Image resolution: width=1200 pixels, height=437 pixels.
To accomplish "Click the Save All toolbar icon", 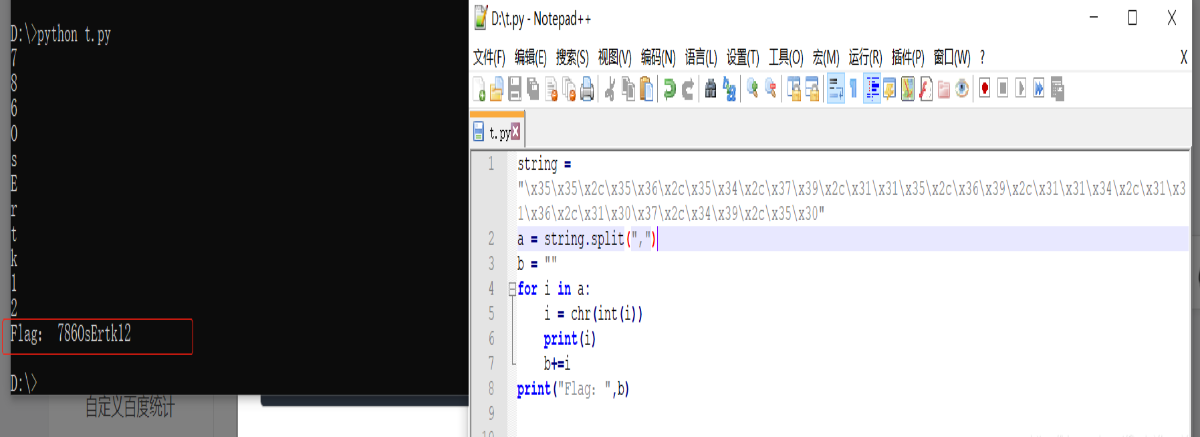I will click(x=533, y=89).
